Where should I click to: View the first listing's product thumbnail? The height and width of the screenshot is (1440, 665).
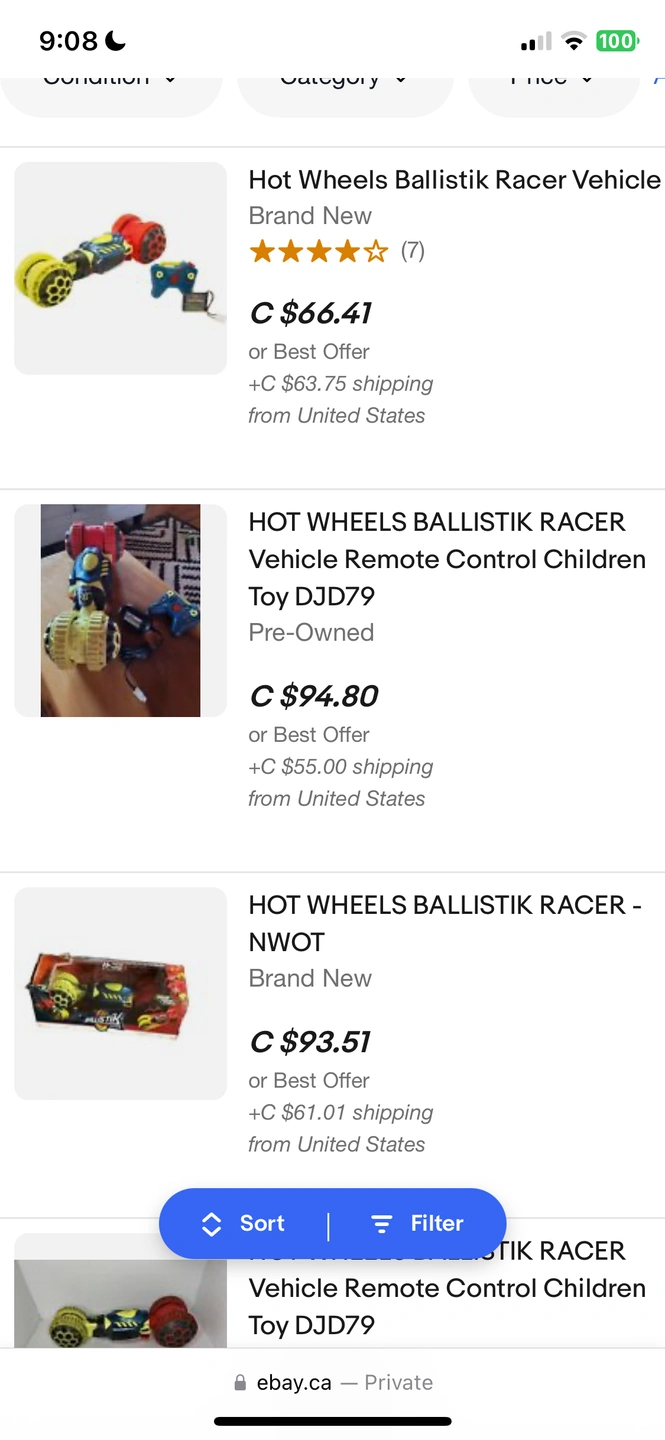coord(121,268)
